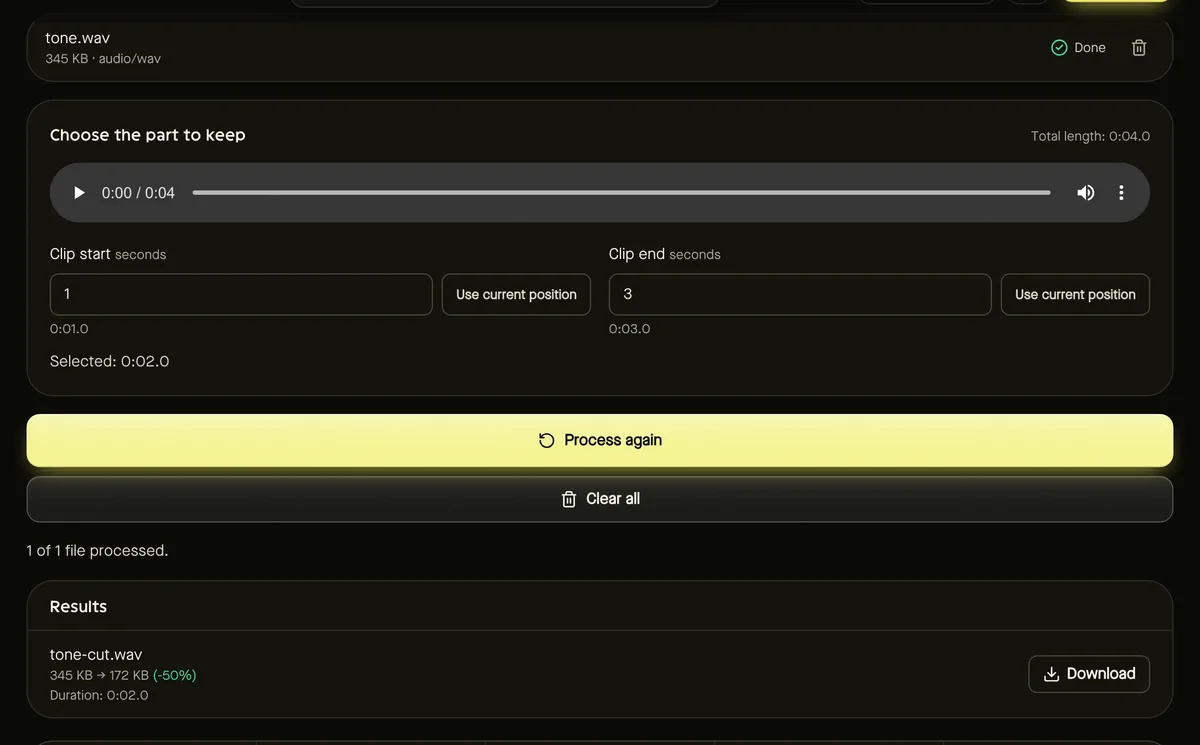Viewport: 1200px width, 745px height.
Task: Click the tone.wav file name
Action: coord(77,38)
